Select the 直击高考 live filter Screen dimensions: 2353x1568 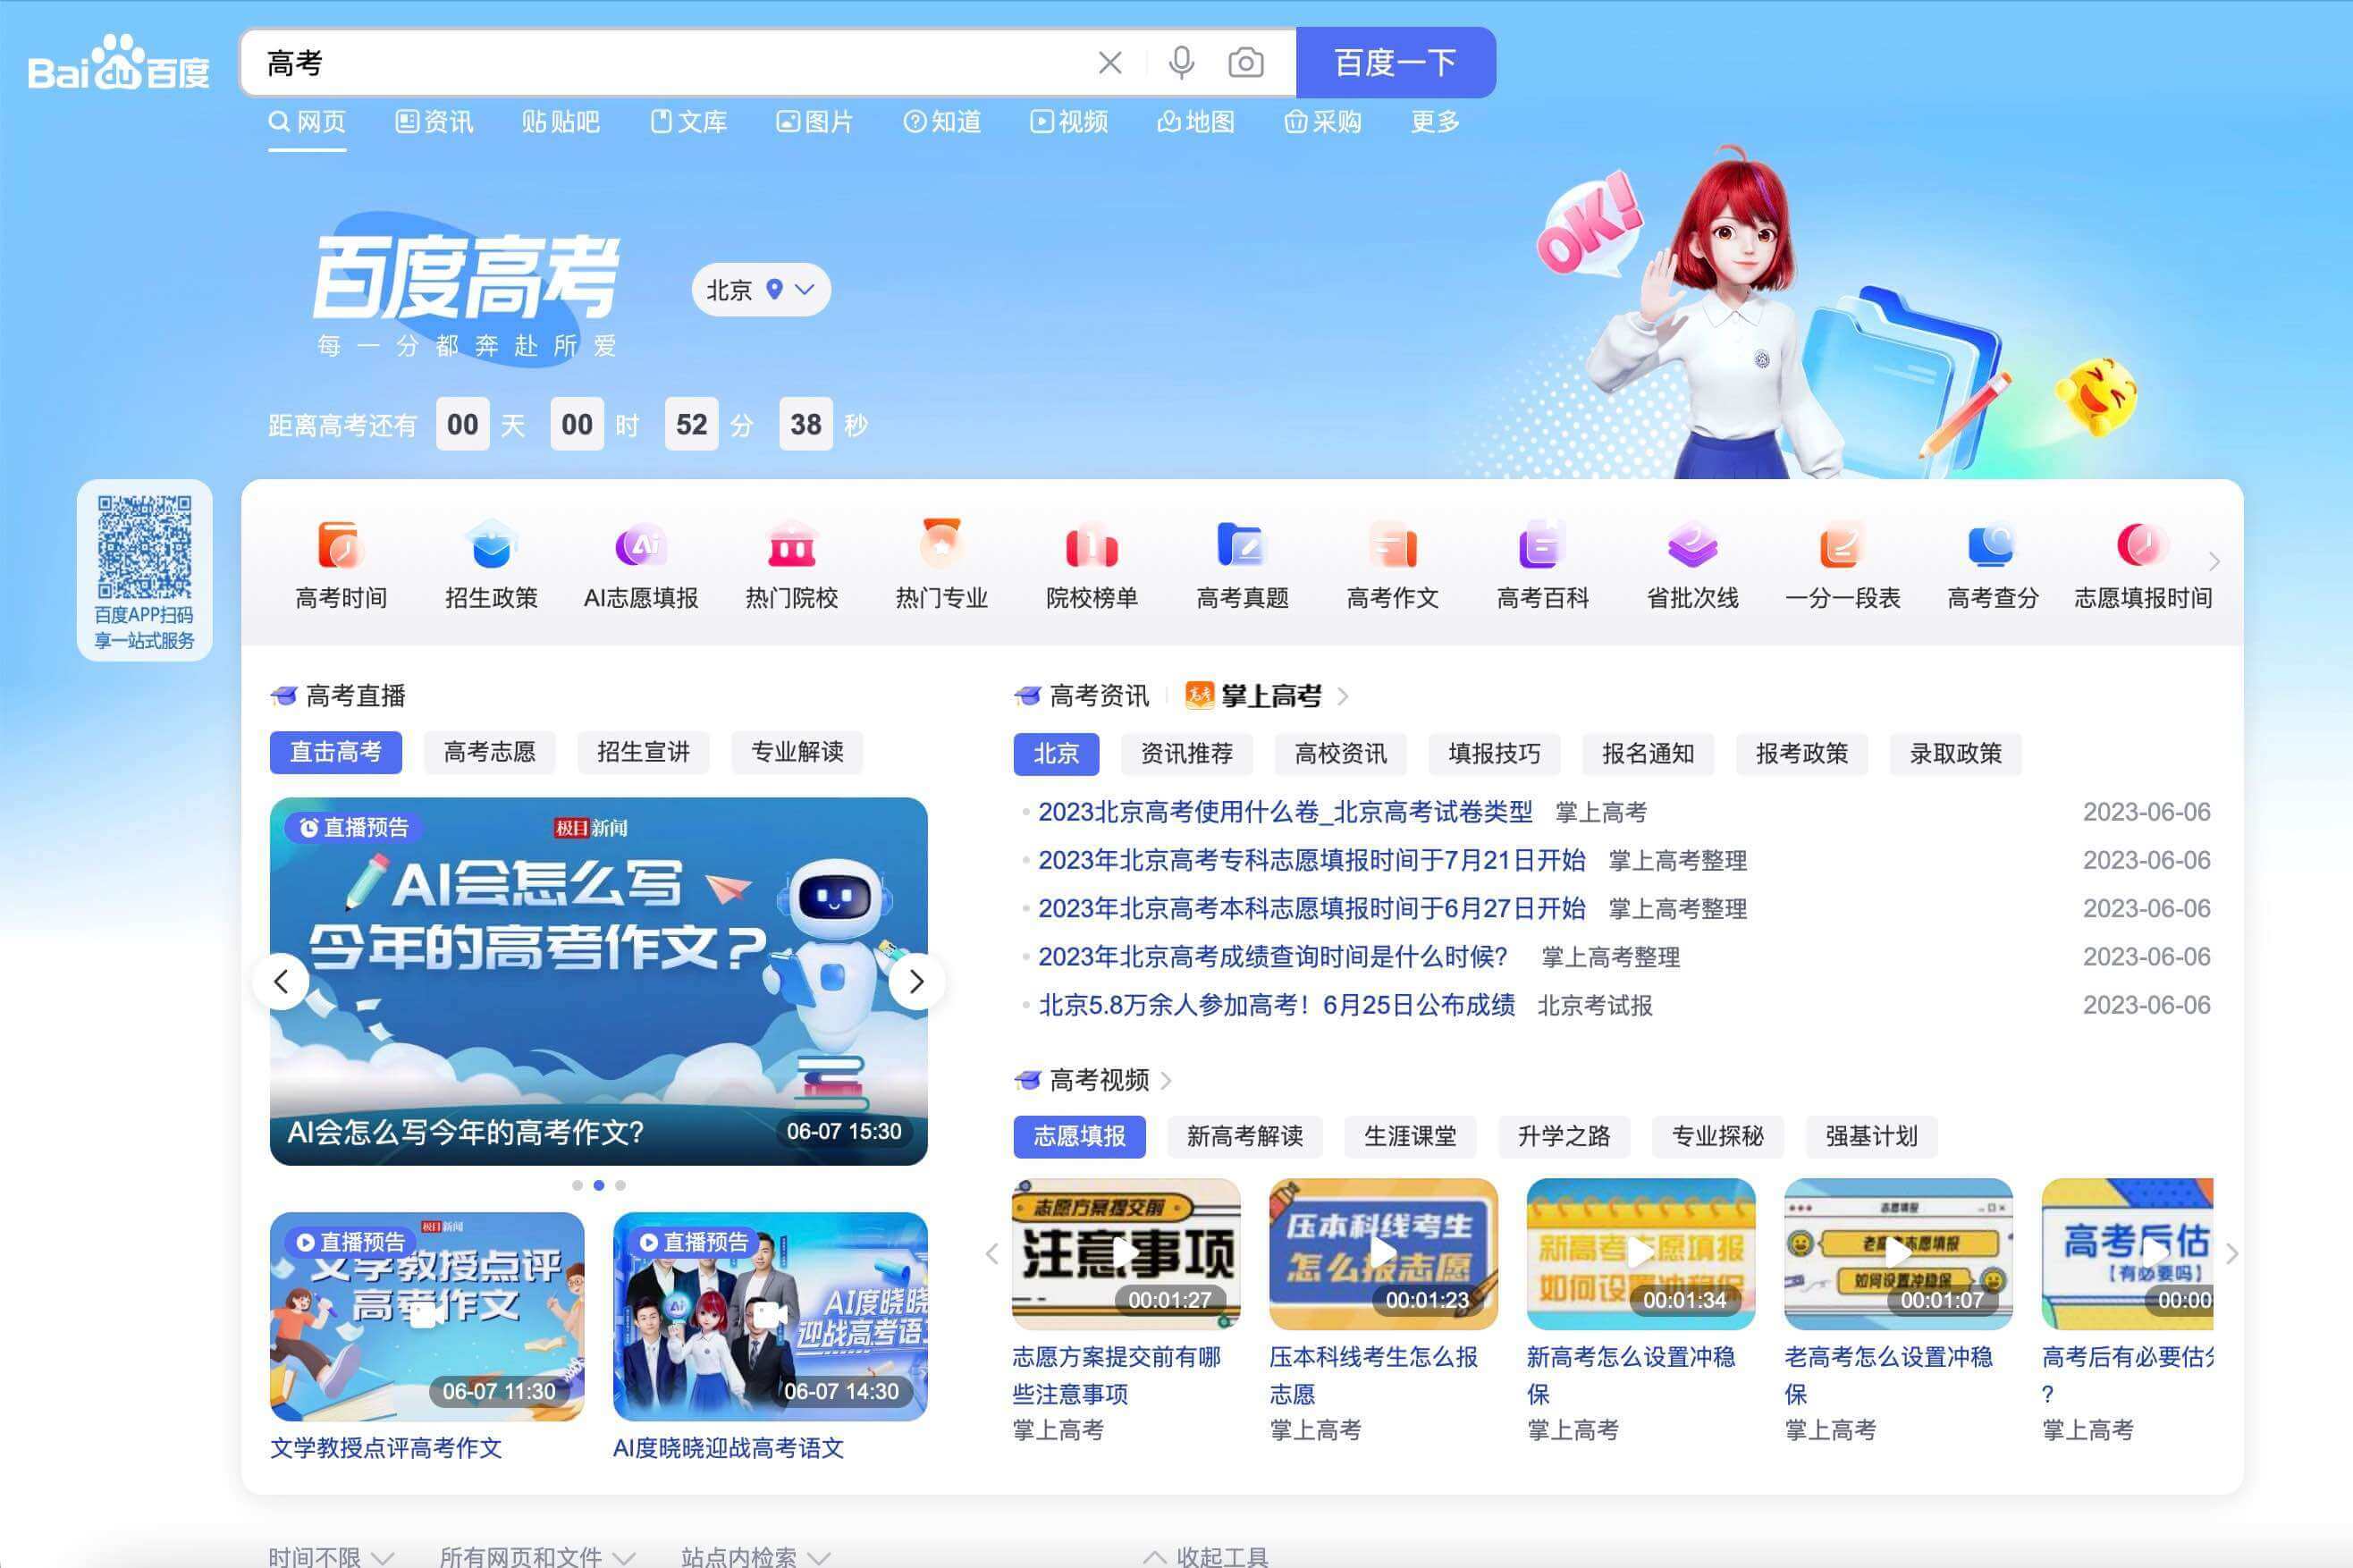(x=335, y=752)
